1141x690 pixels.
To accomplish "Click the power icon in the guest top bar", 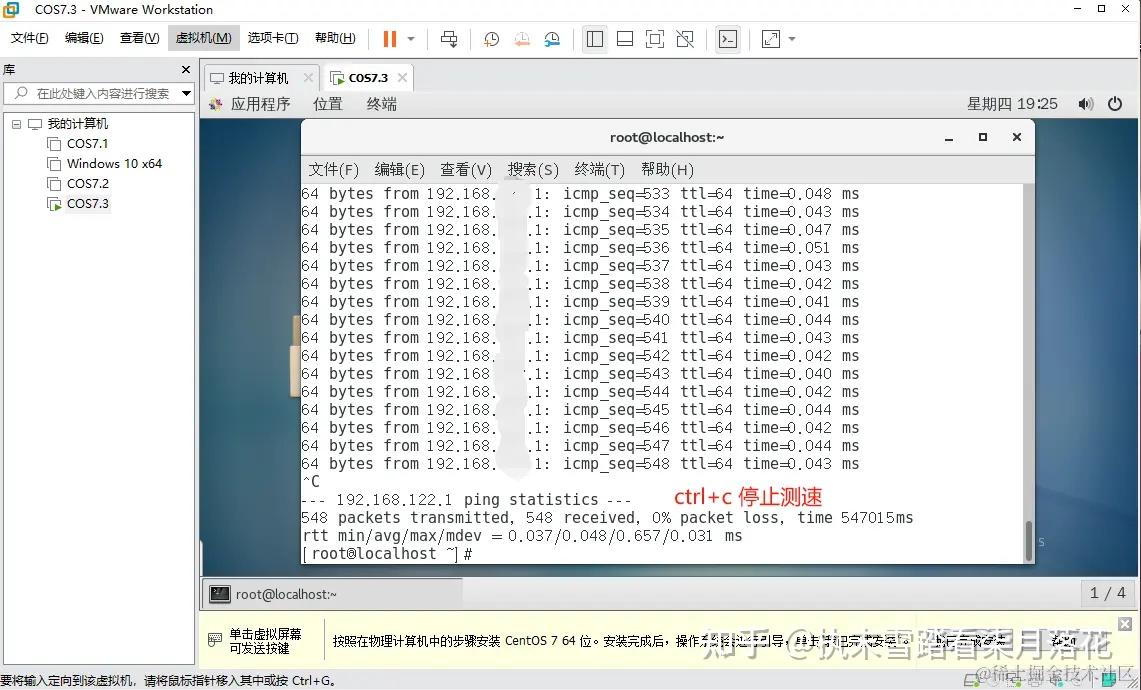I will click(x=1116, y=102).
